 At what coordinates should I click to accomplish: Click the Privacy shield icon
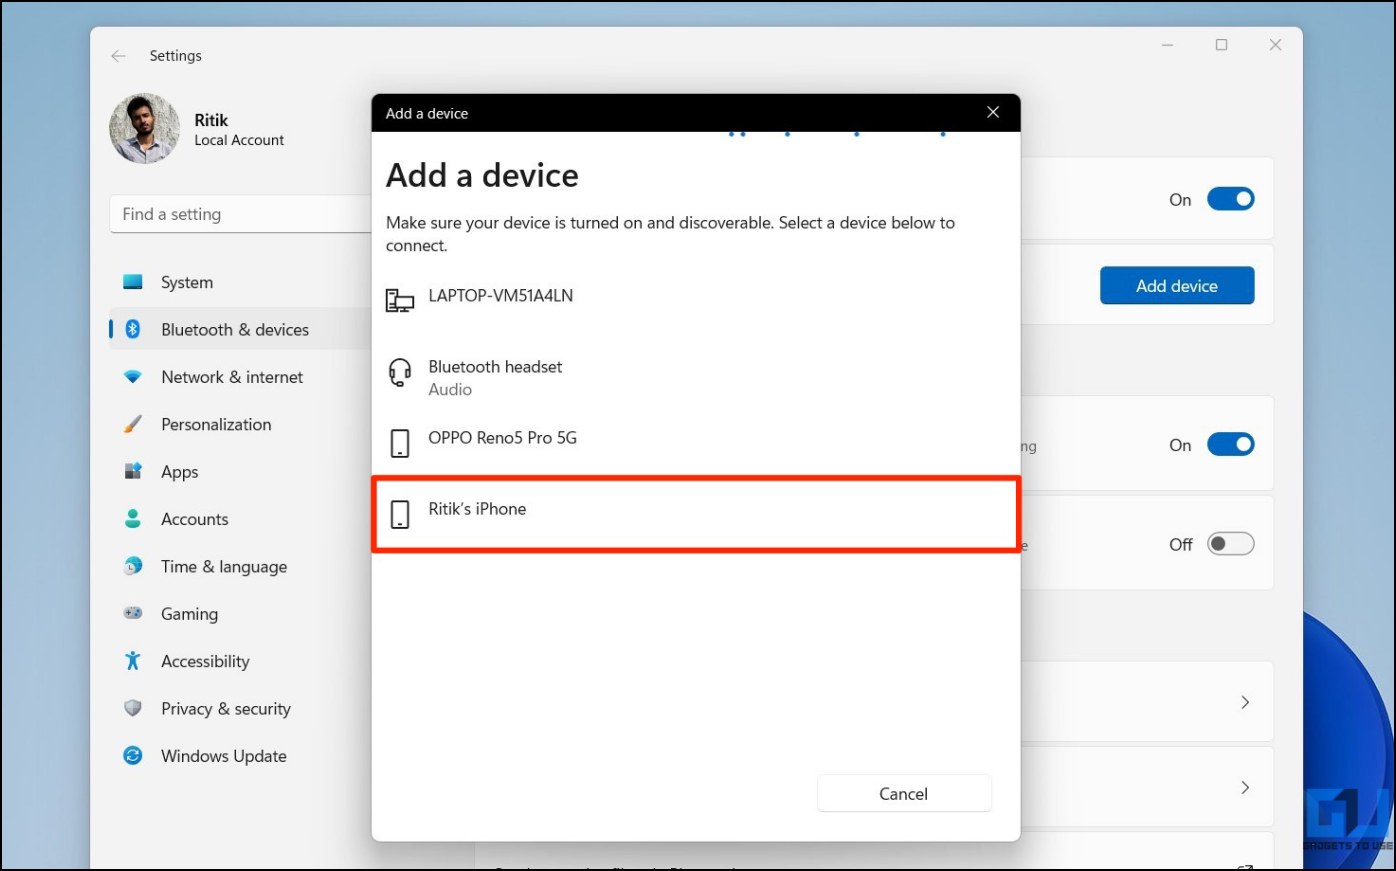tap(133, 708)
